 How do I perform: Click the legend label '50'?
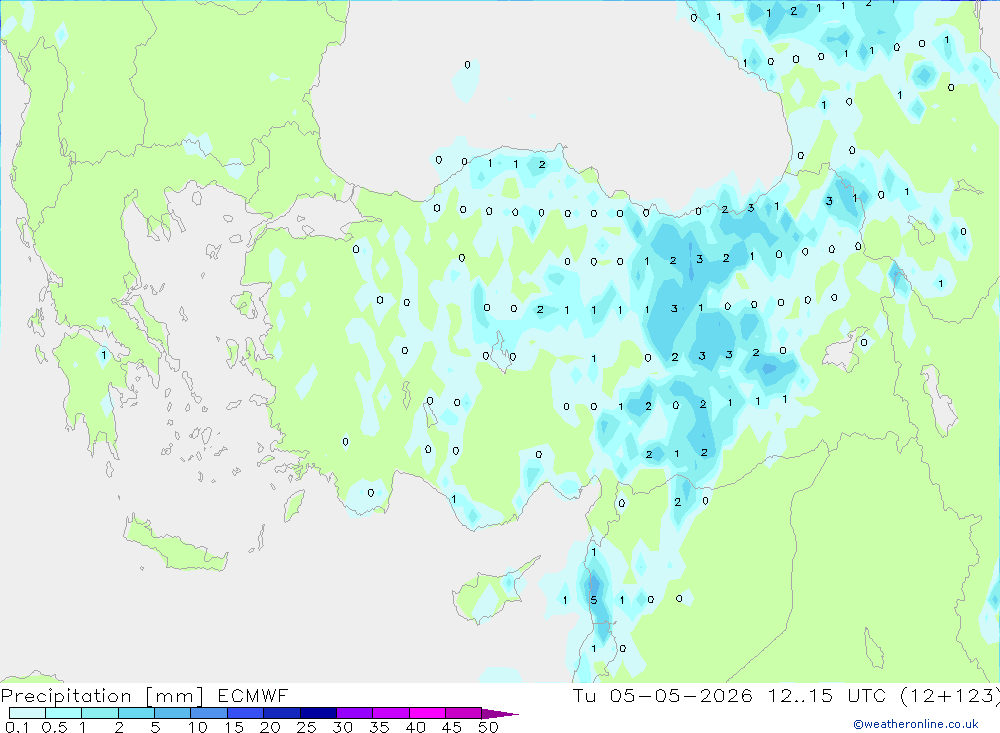(x=488, y=727)
